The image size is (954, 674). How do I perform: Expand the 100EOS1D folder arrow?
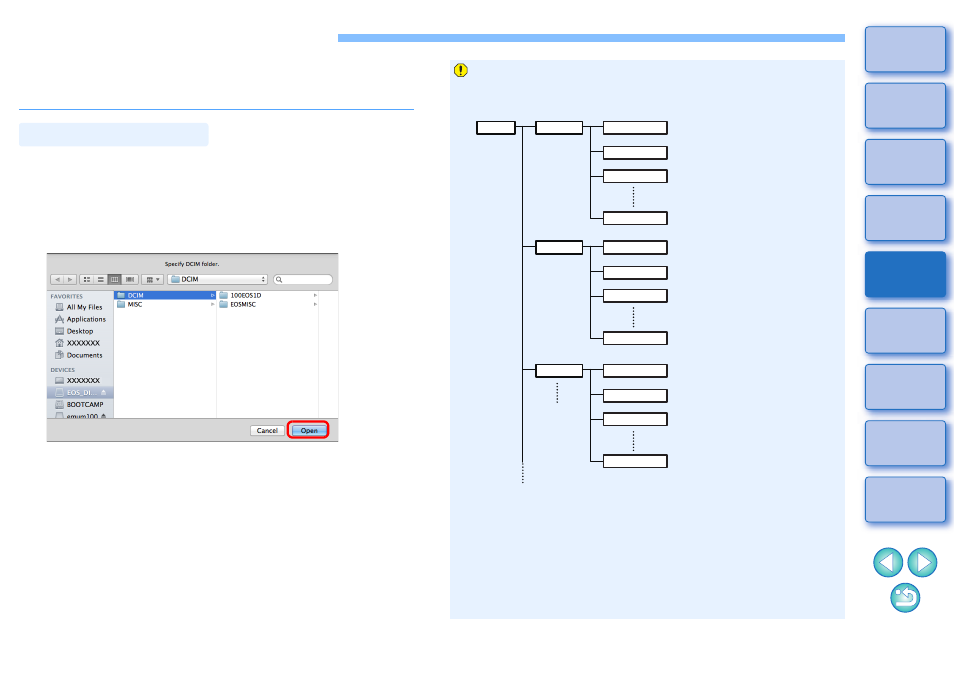click(x=315, y=295)
